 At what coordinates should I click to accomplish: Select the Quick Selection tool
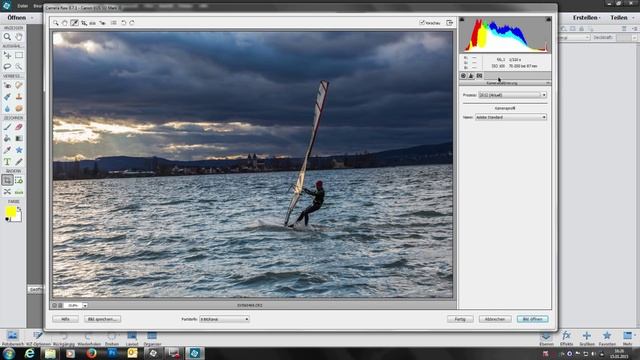click(19, 66)
